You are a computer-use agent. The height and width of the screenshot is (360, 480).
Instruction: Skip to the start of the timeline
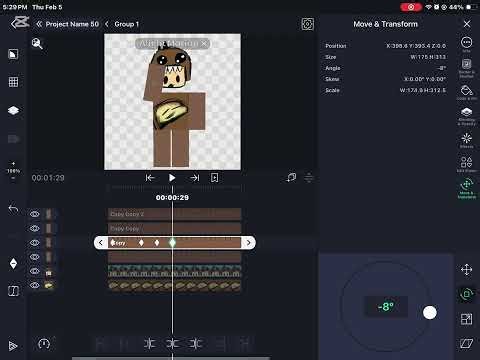point(150,178)
